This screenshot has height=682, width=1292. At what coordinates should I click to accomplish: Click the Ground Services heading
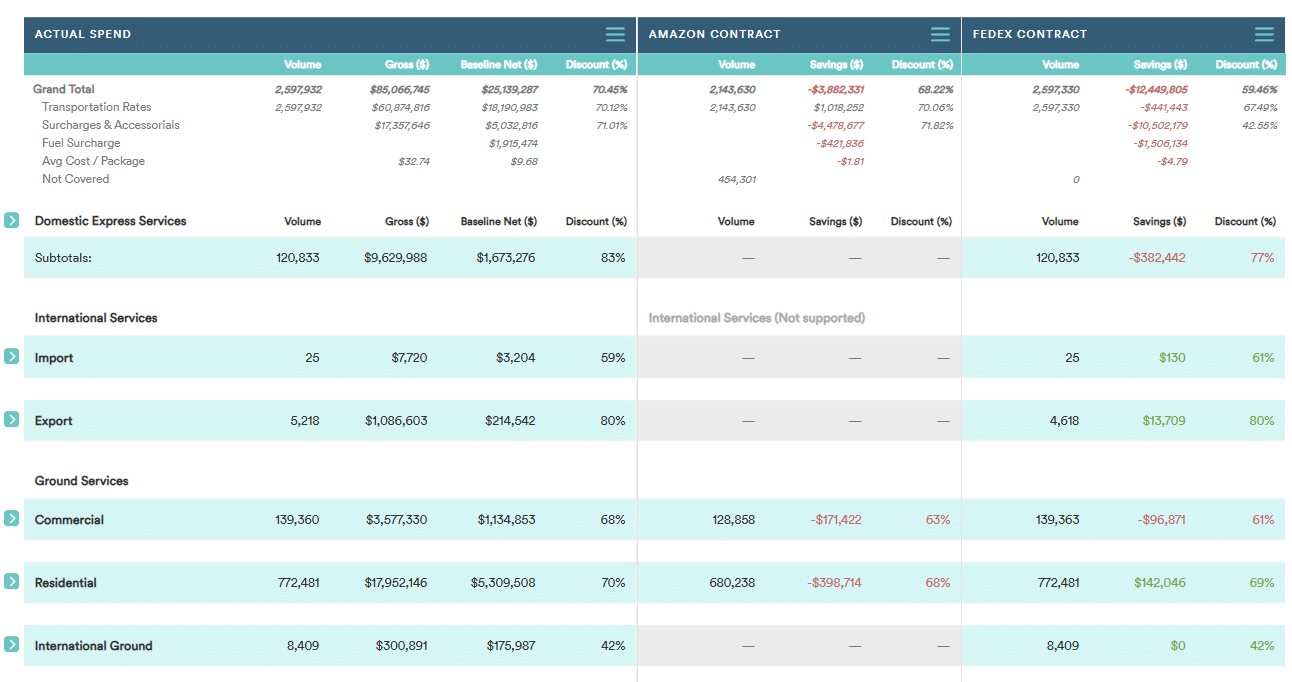tap(82, 481)
